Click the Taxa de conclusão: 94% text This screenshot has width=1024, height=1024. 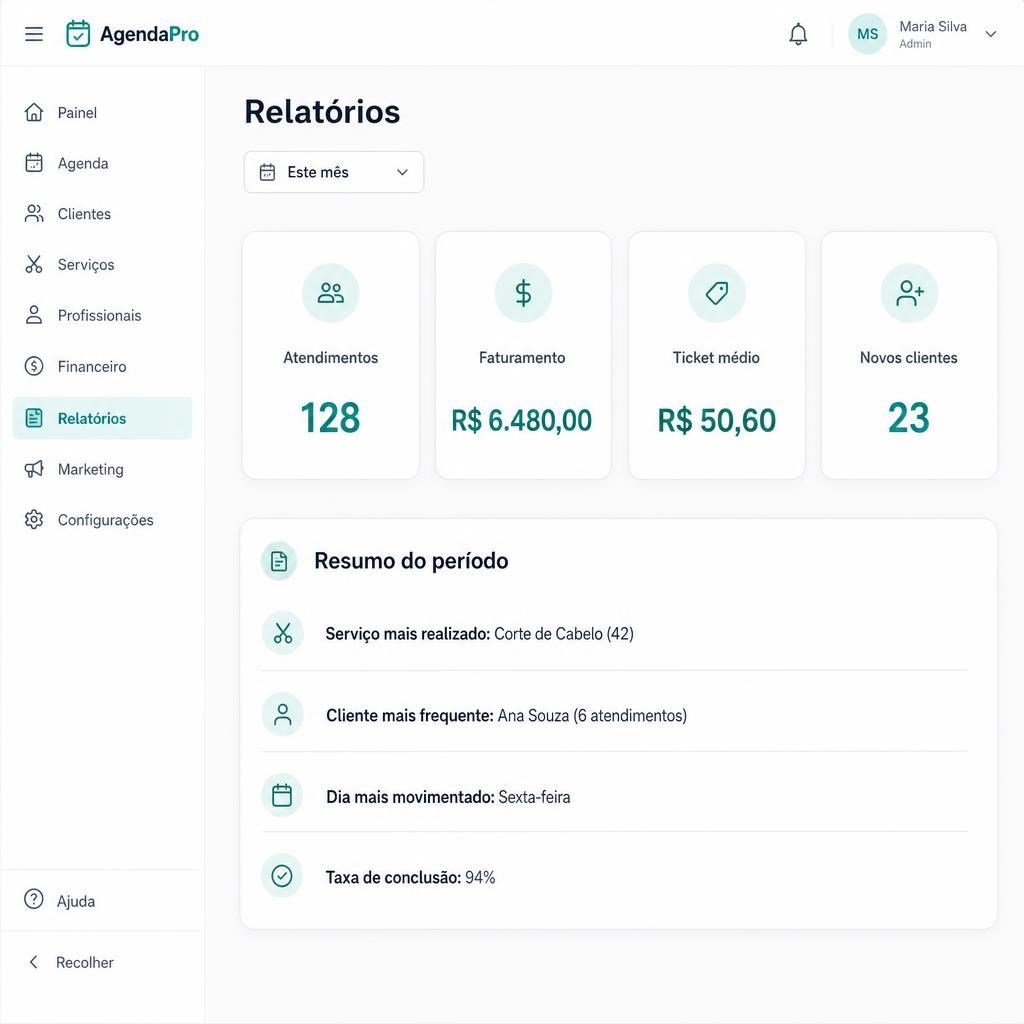(x=410, y=877)
